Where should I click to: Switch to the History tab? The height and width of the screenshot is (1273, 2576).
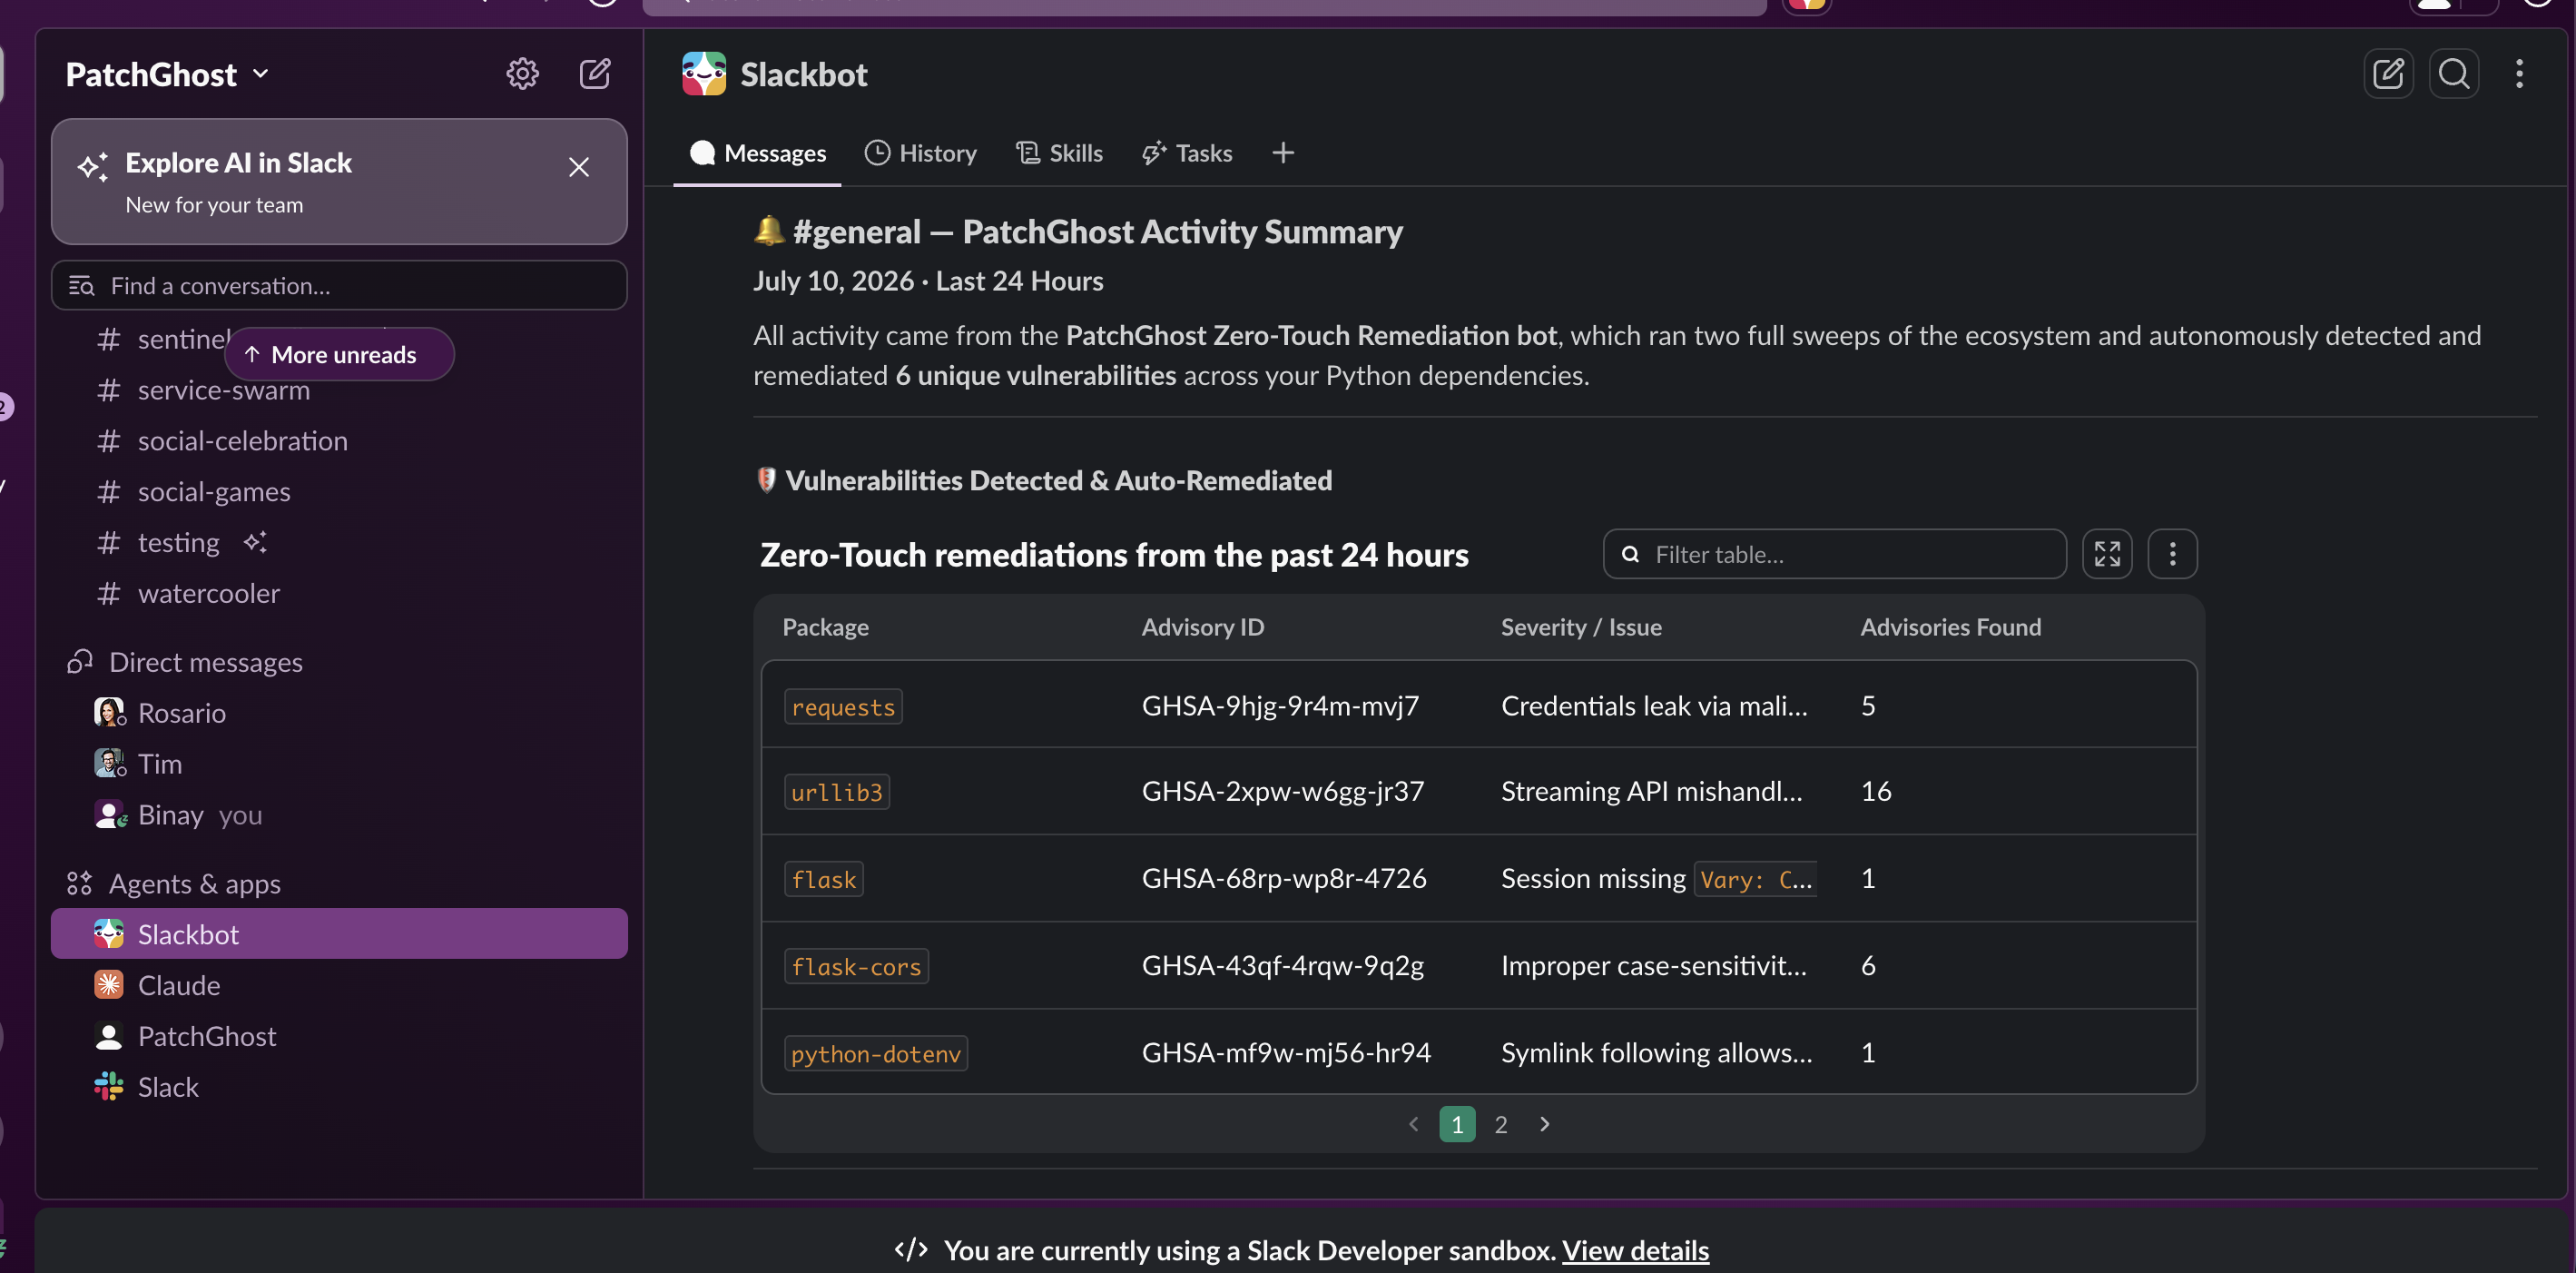point(920,153)
